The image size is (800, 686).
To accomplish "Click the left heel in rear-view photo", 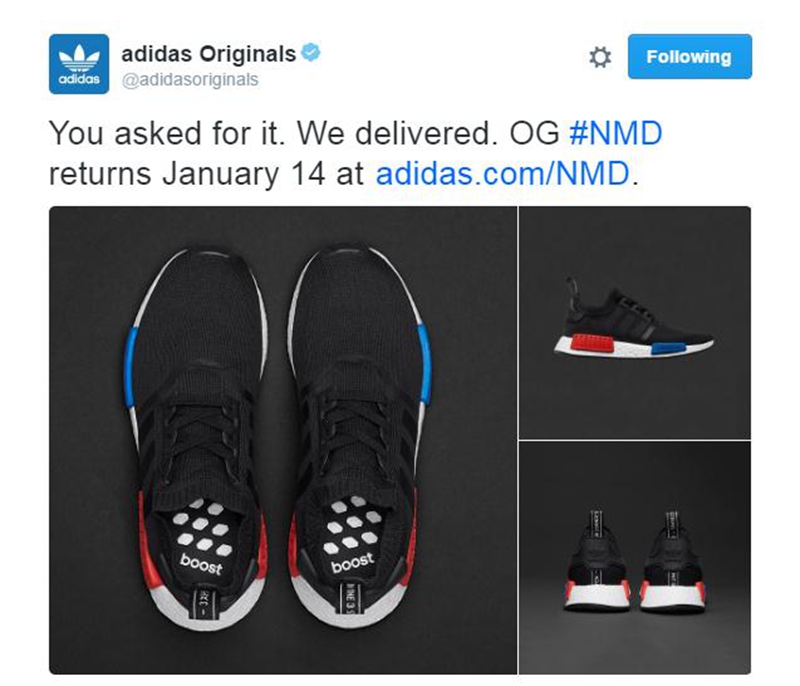I will 597,560.
